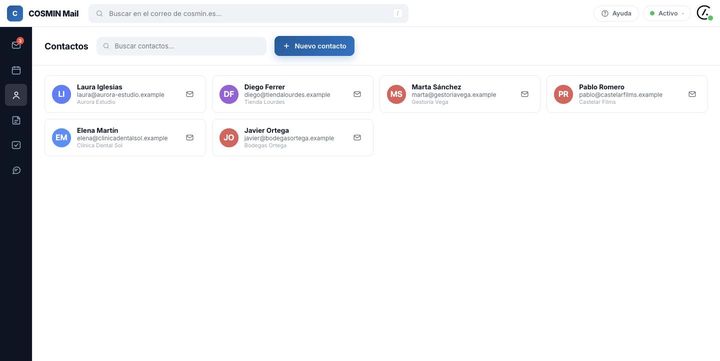Open Laura Iglesias contact name
Viewport: 720px width, 361px height.
pyautogui.click(x=99, y=87)
